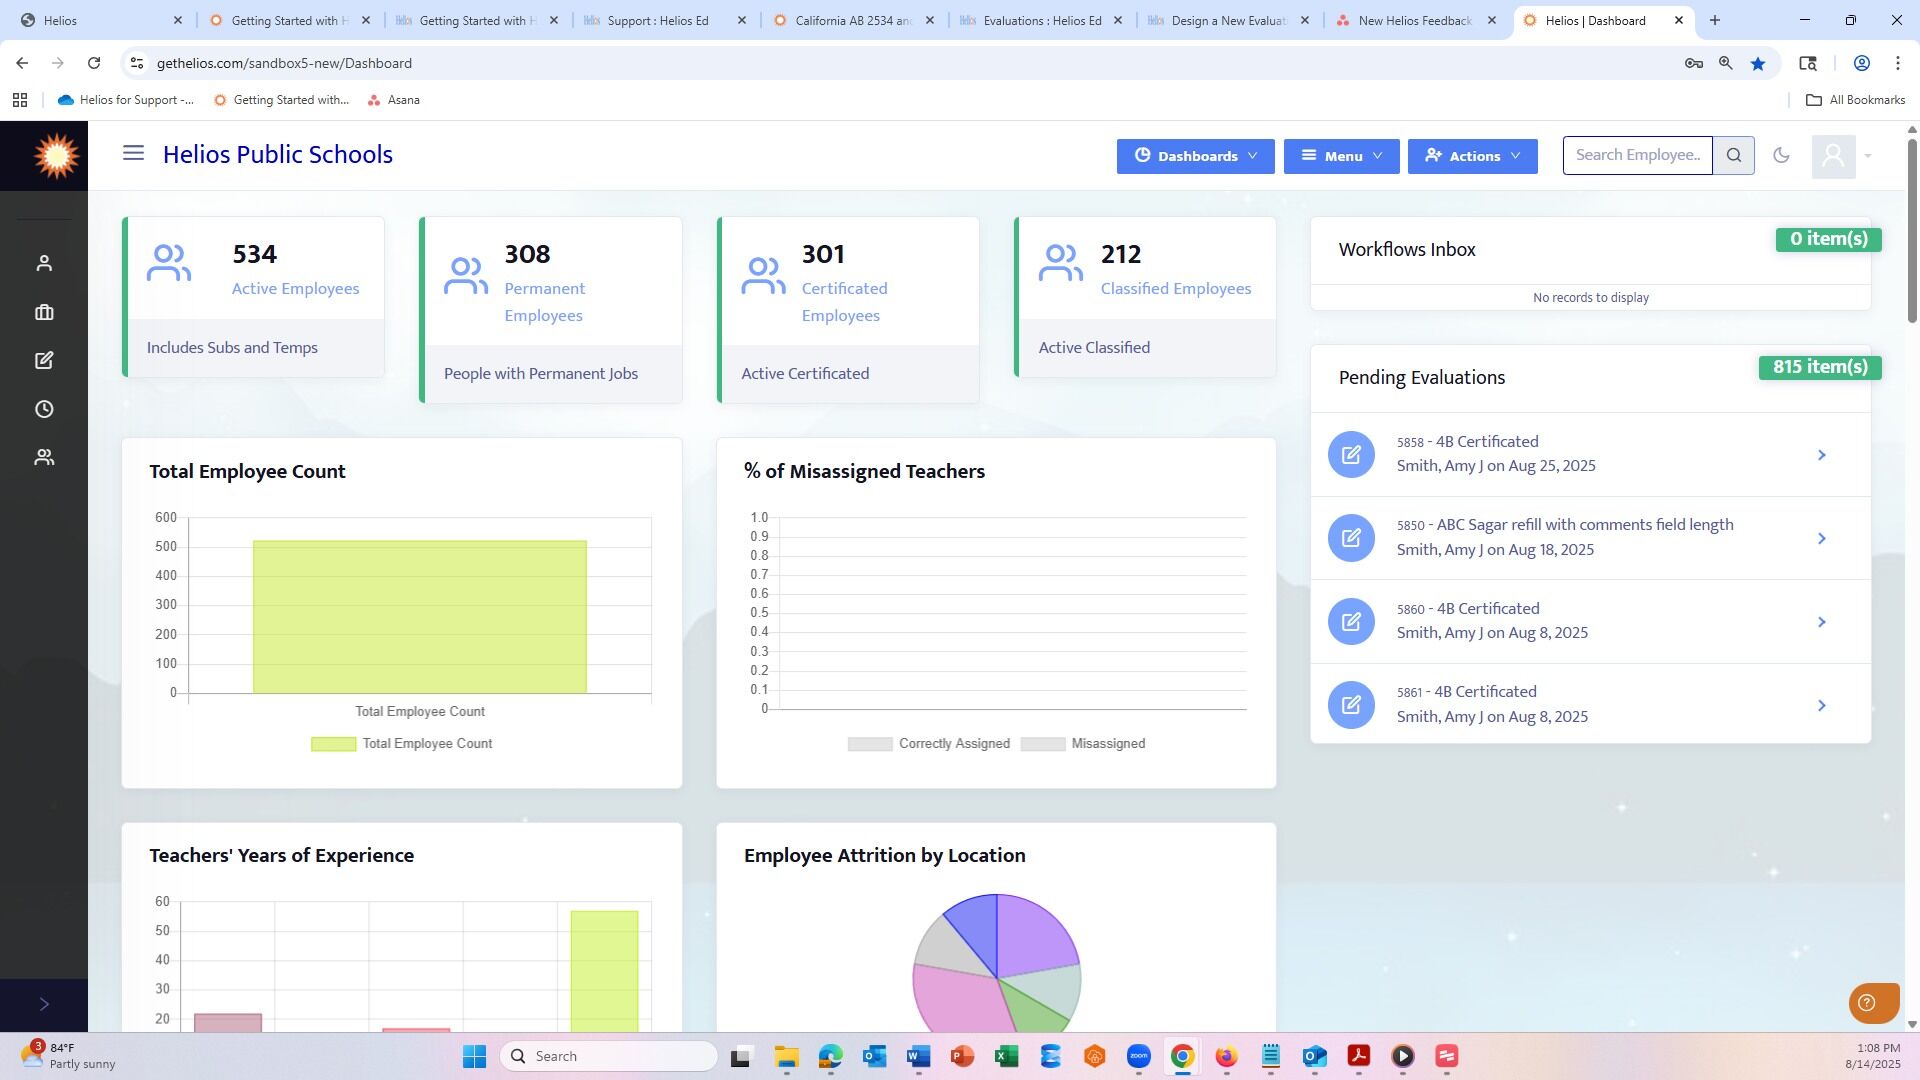Viewport: 1920px width, 1080px height.
Task: Open evaluation 5858 - 4B Certificated
Action: coord(1590,454)
